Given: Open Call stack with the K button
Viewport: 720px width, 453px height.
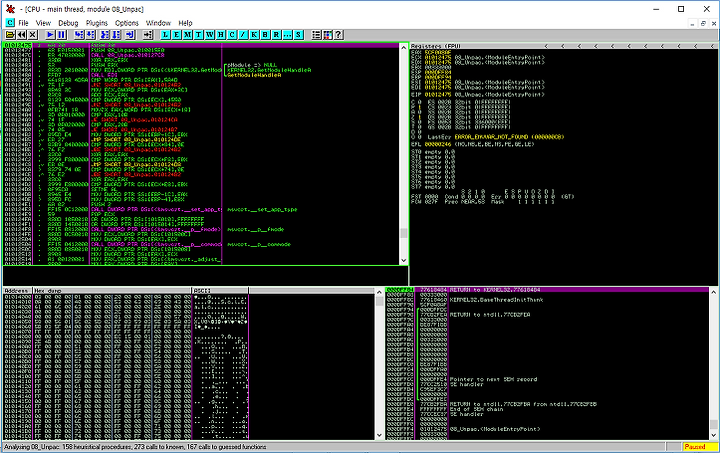Looking at the screenshot, I should pyautogui.click(x=254, y=35).
